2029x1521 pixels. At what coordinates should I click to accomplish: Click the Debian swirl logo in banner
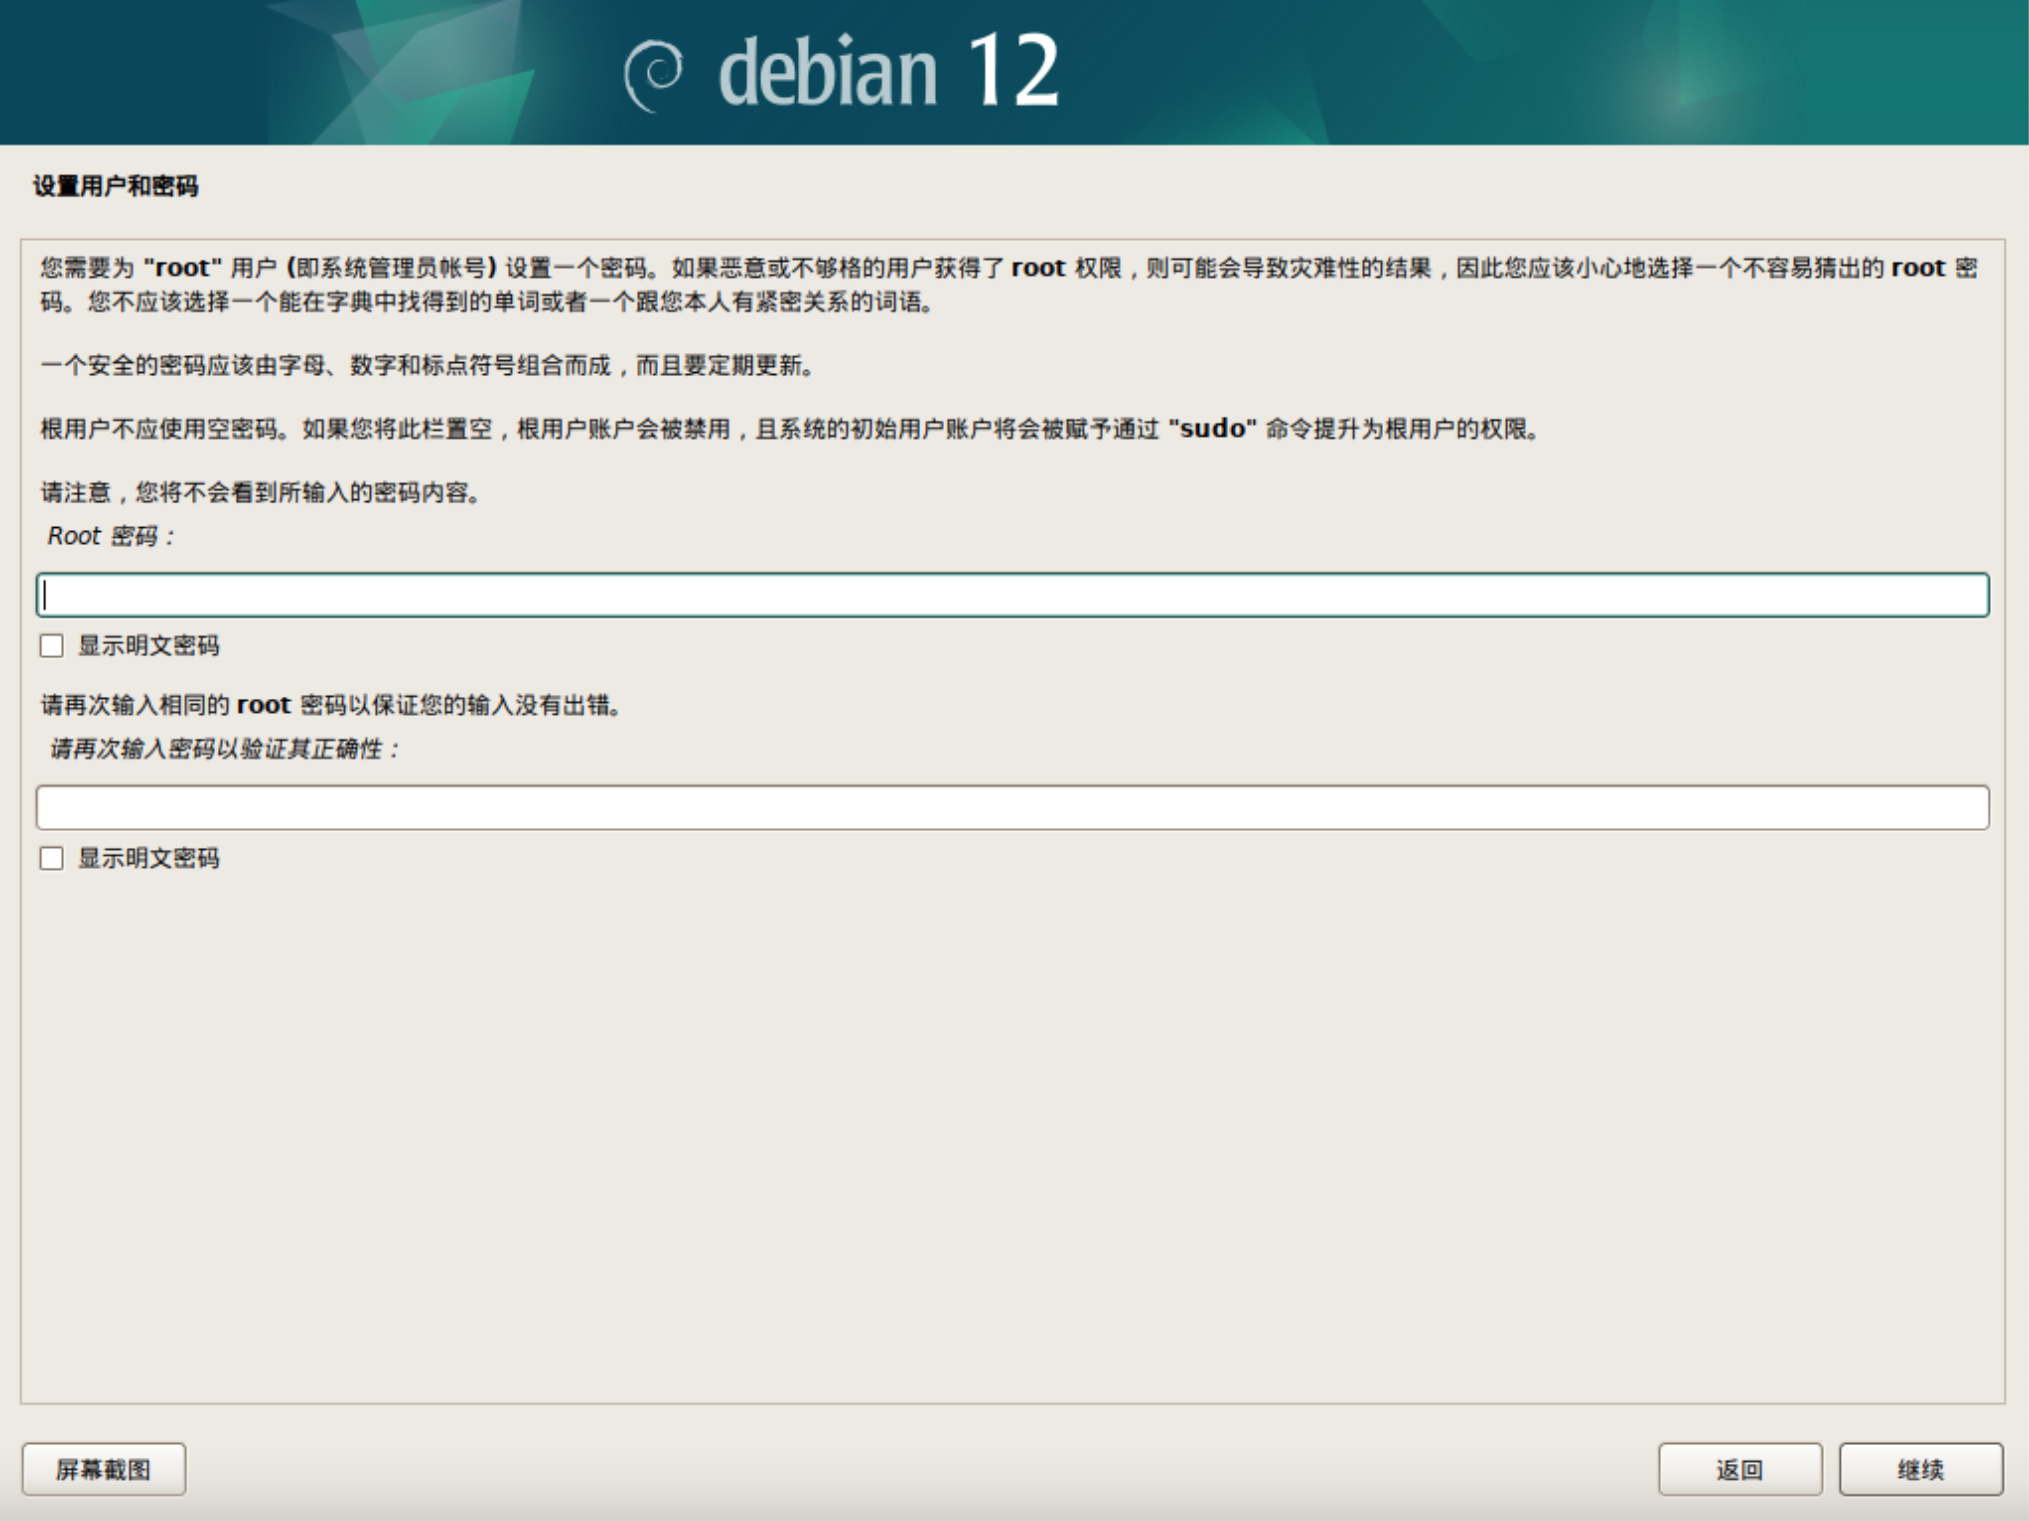tap(653, 74)
